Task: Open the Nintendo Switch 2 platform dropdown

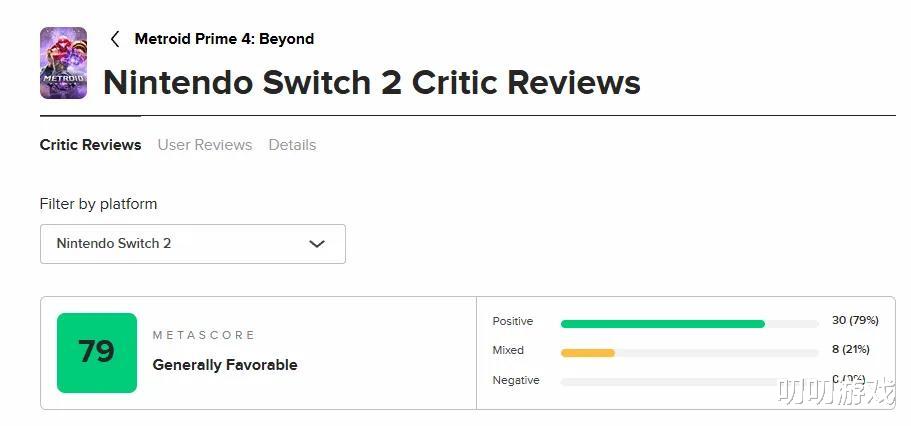Action: click(x=192, y=244)
